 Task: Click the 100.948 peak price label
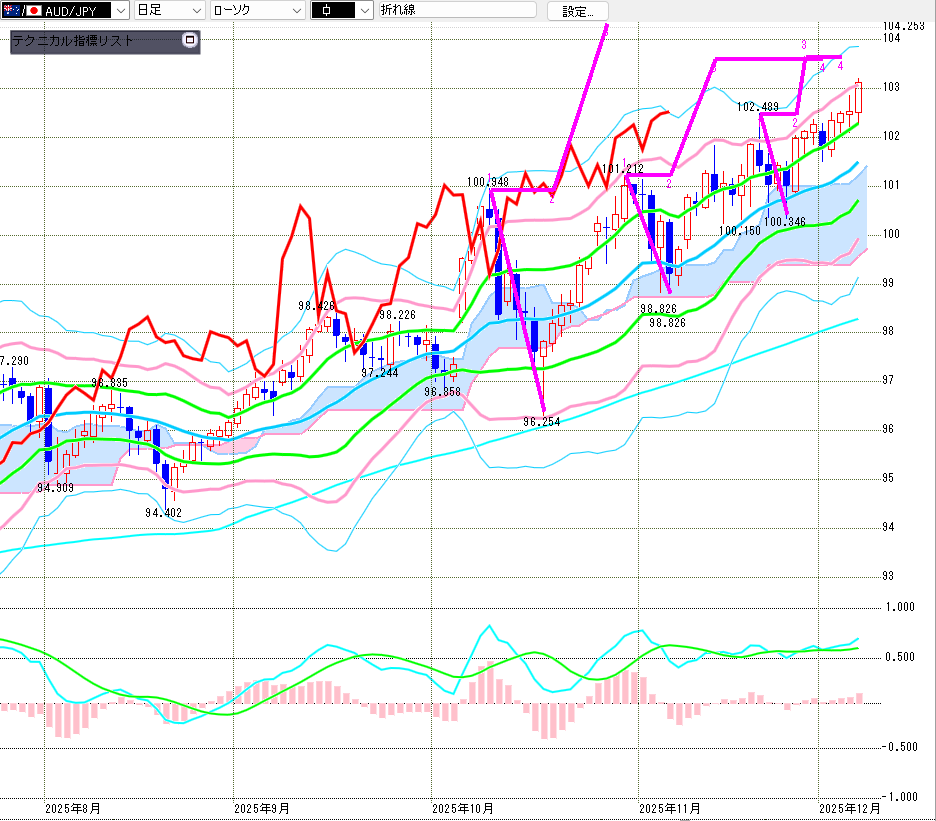[x=487, y=182]
